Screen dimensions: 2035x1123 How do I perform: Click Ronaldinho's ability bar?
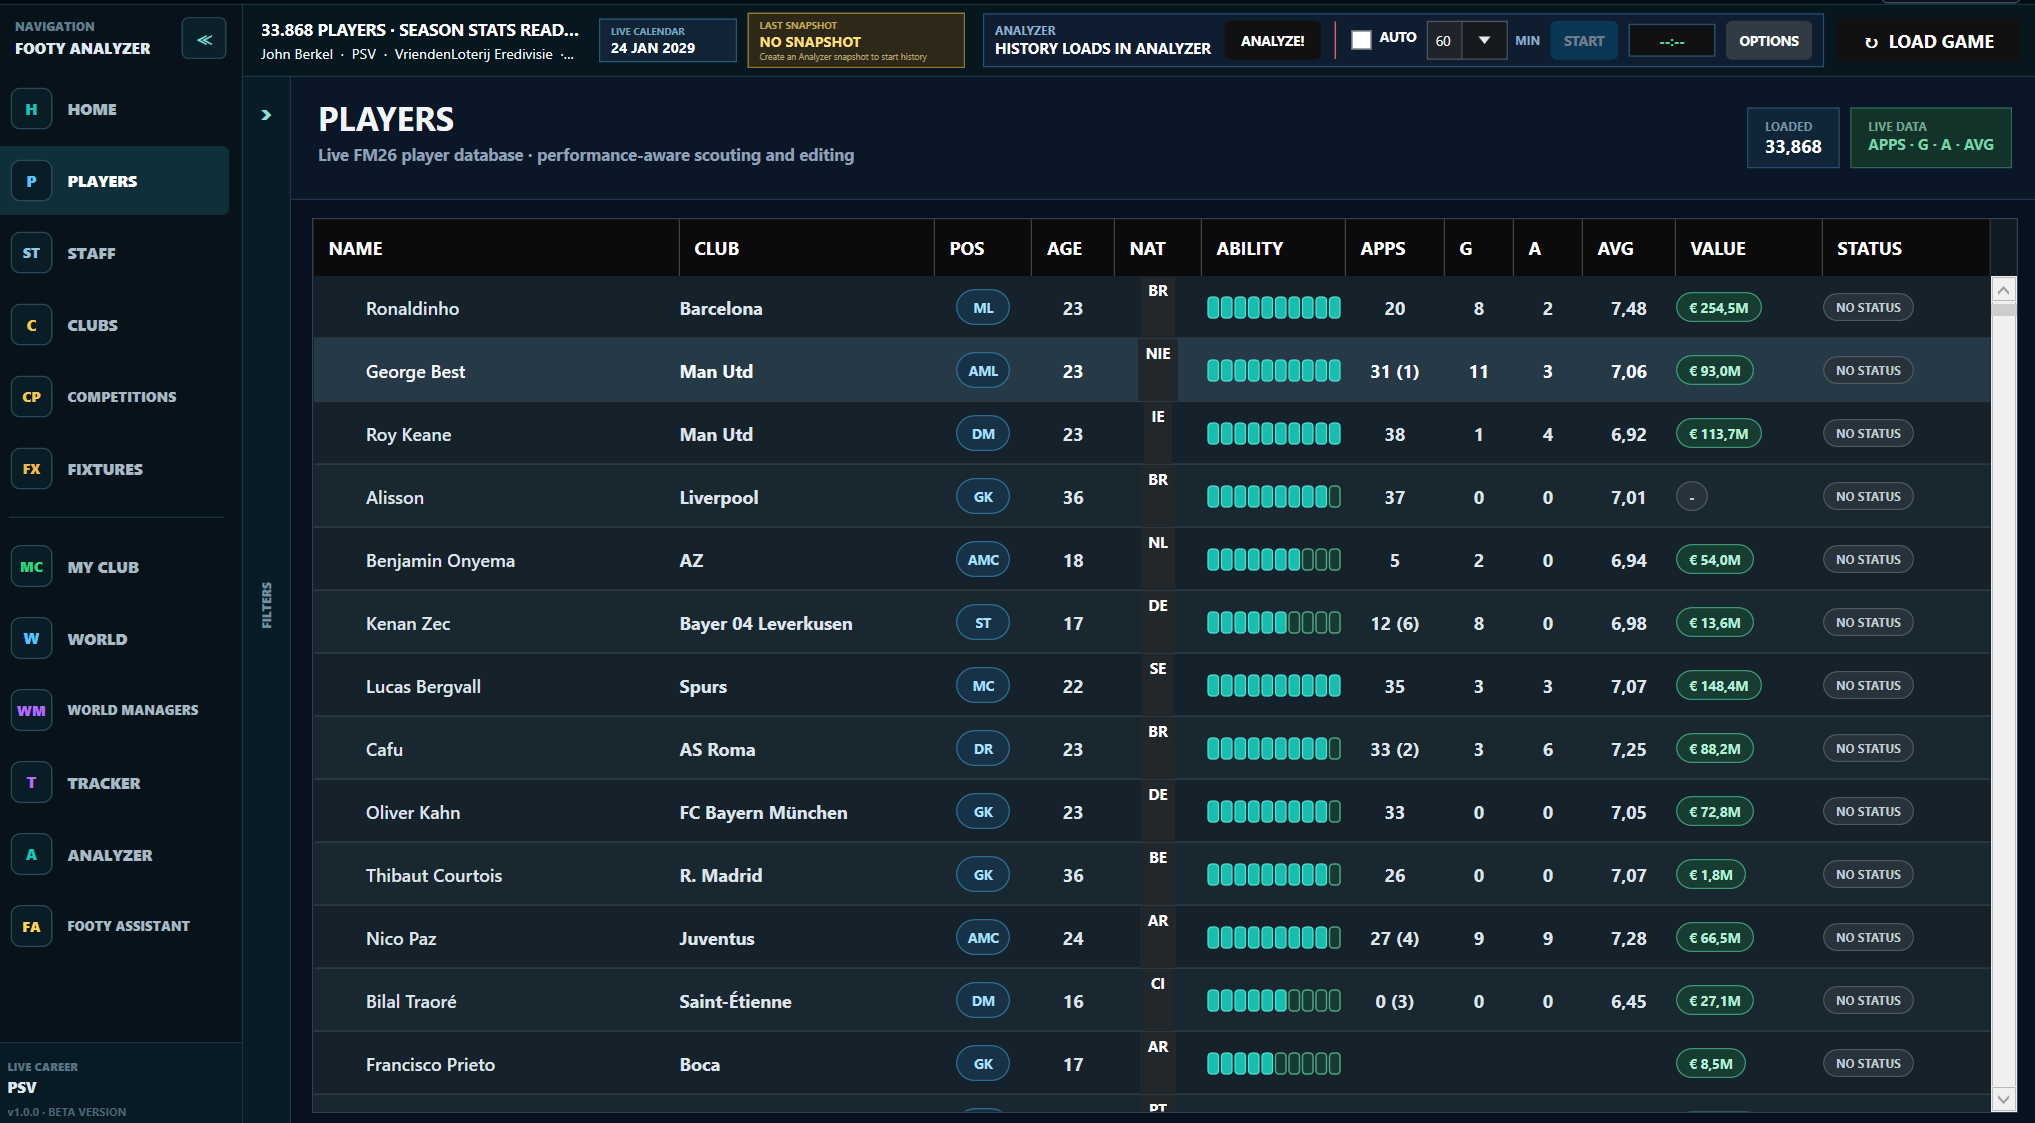point(1273,308)
